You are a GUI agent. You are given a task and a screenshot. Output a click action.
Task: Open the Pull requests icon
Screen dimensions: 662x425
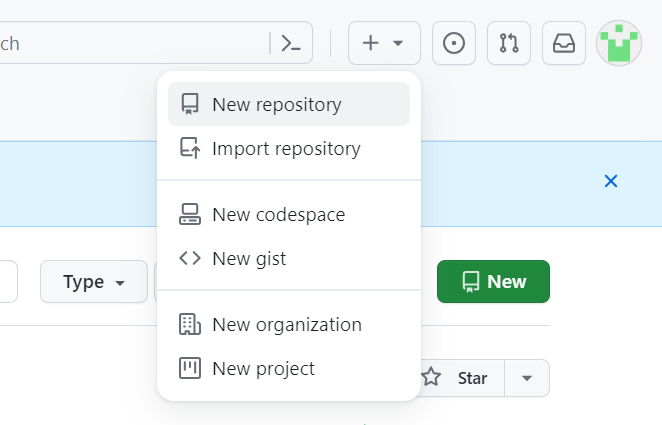click(509, 43)
